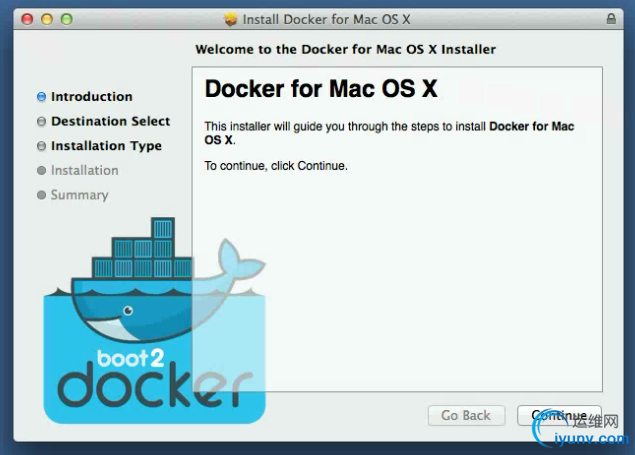Click the 'Welcome to the Docker for Mac OS X Installer' title
Screen dimensions: 635x455
click(x=345, y=49)
